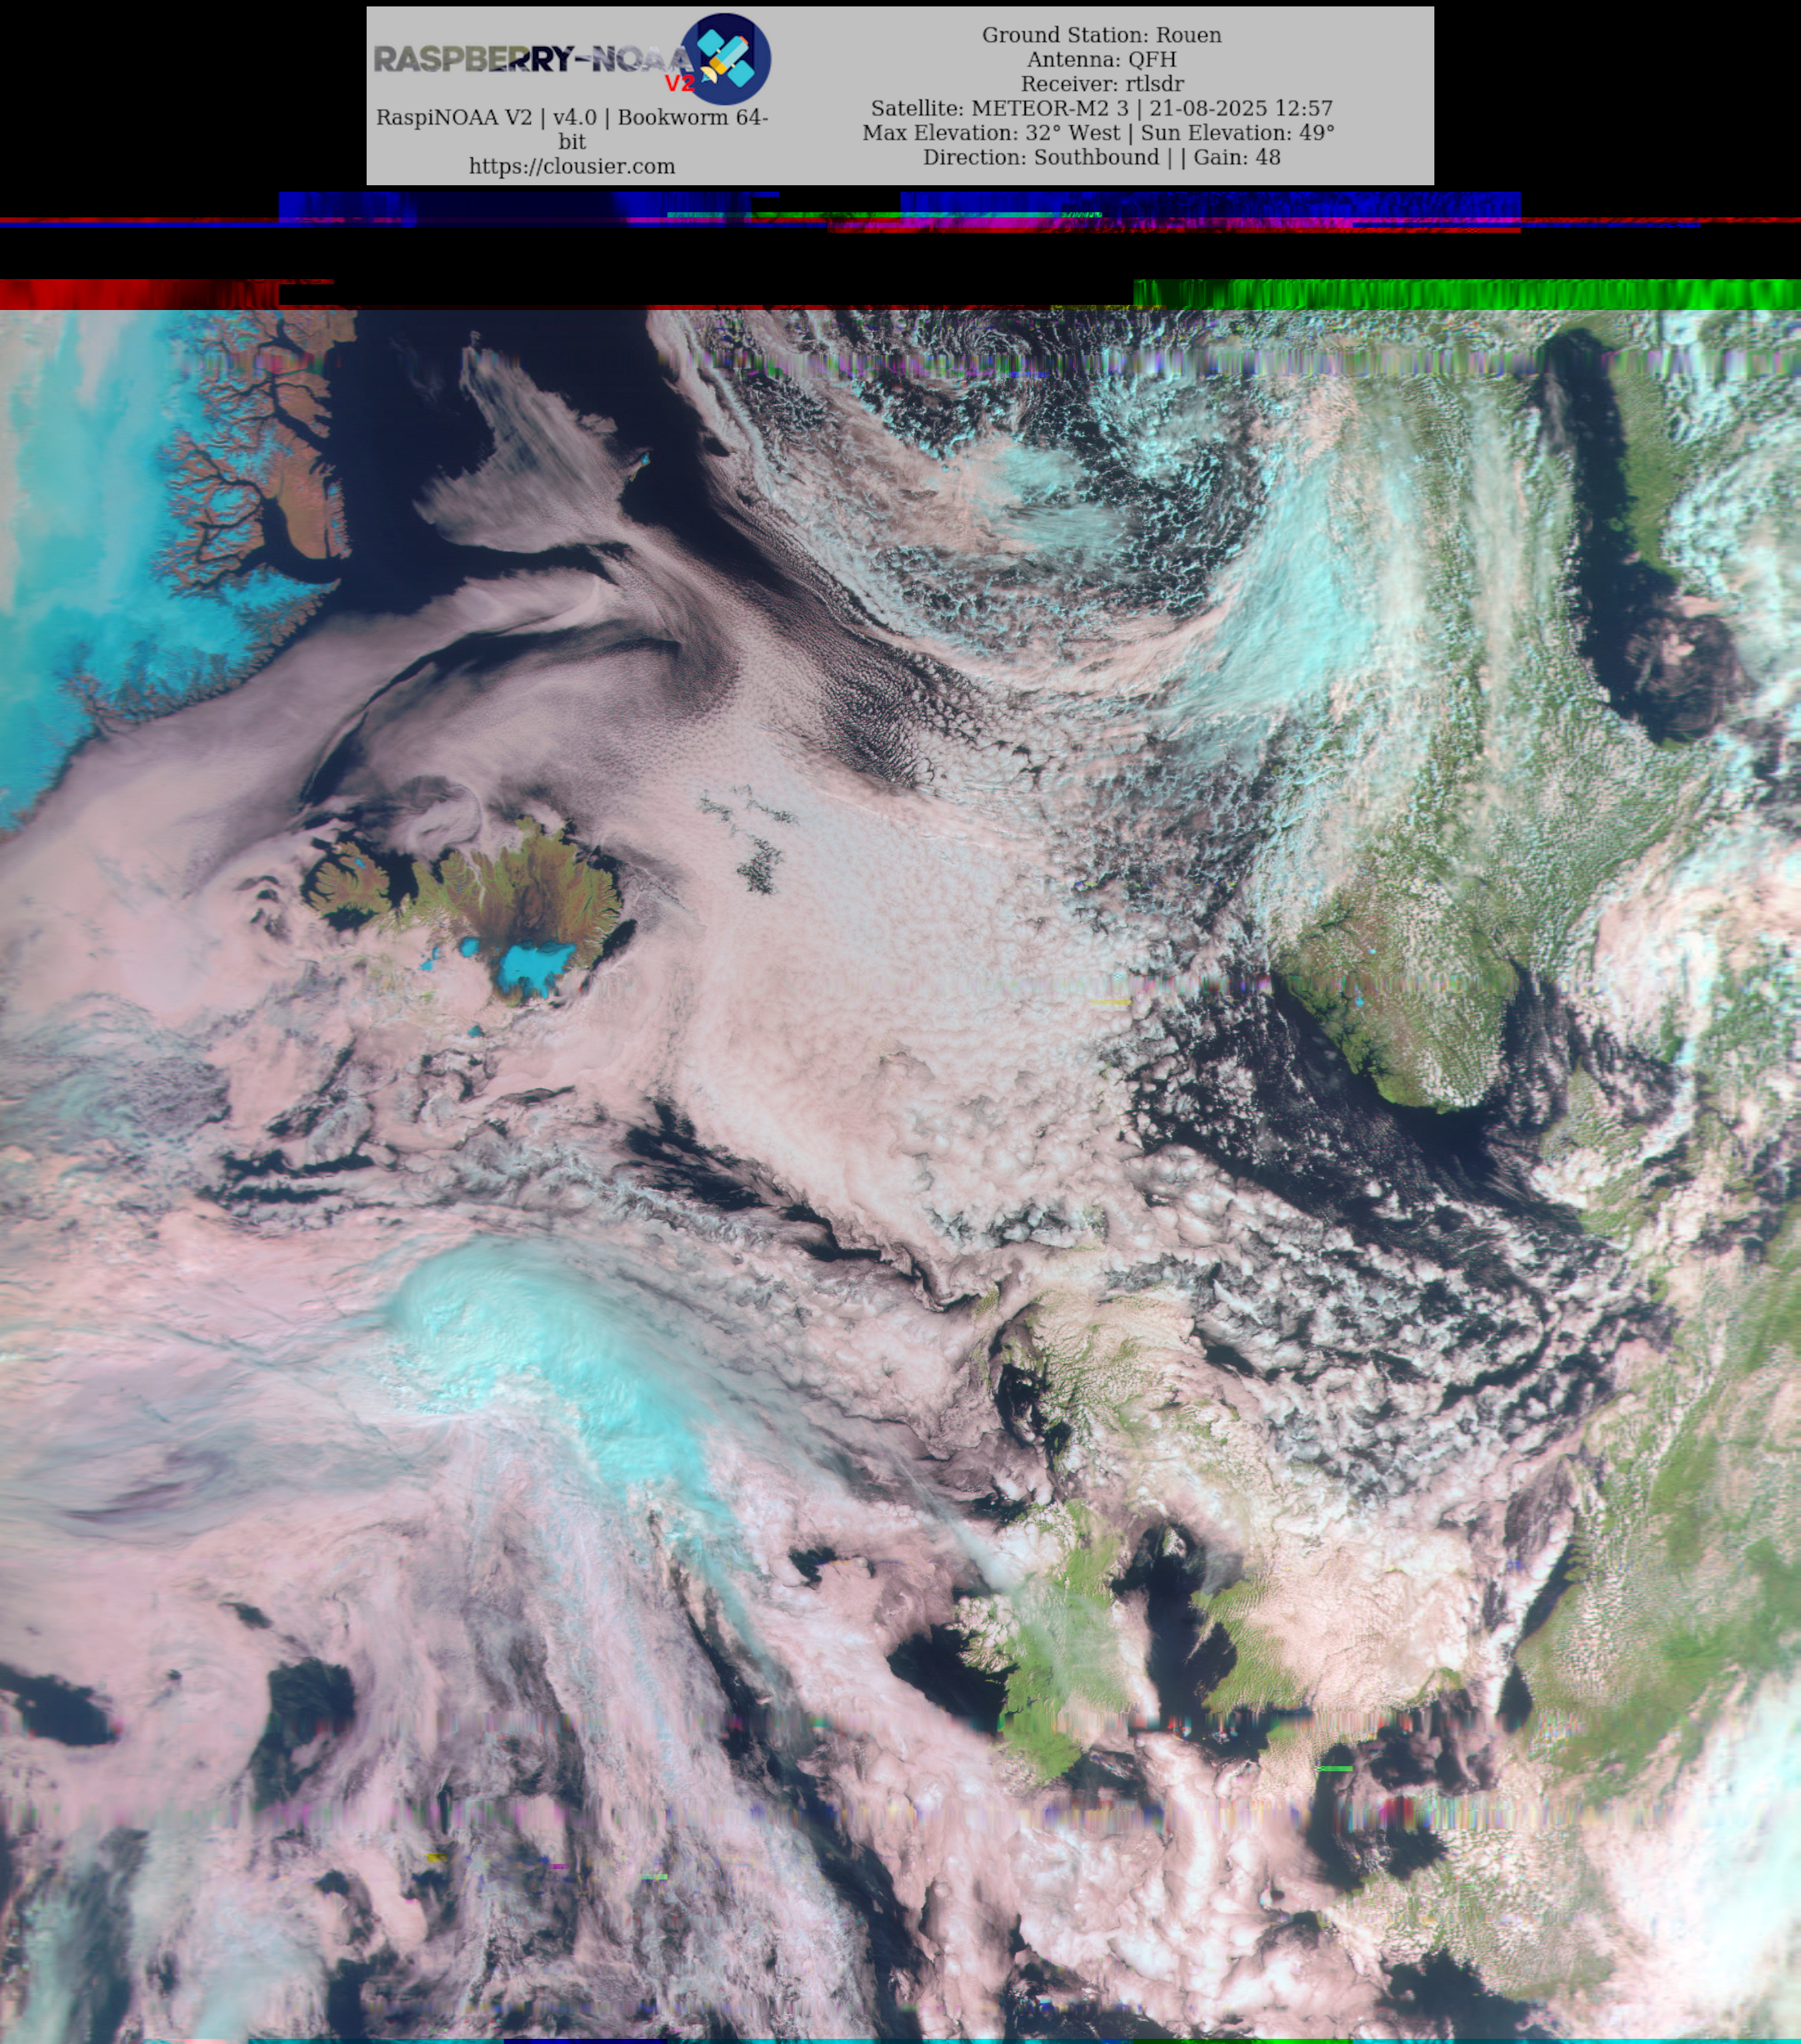Select the 'Receiver: rtlsdr' line
Screen dimensions: 1801x2044
[x=1101, y=84]
